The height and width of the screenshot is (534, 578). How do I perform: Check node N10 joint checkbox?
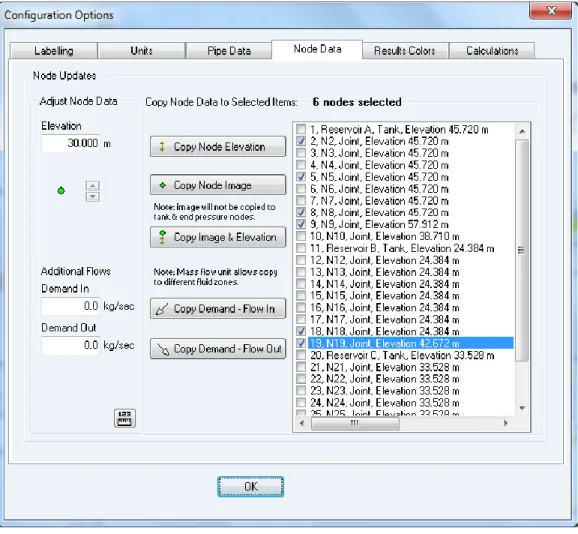(301, 236)
